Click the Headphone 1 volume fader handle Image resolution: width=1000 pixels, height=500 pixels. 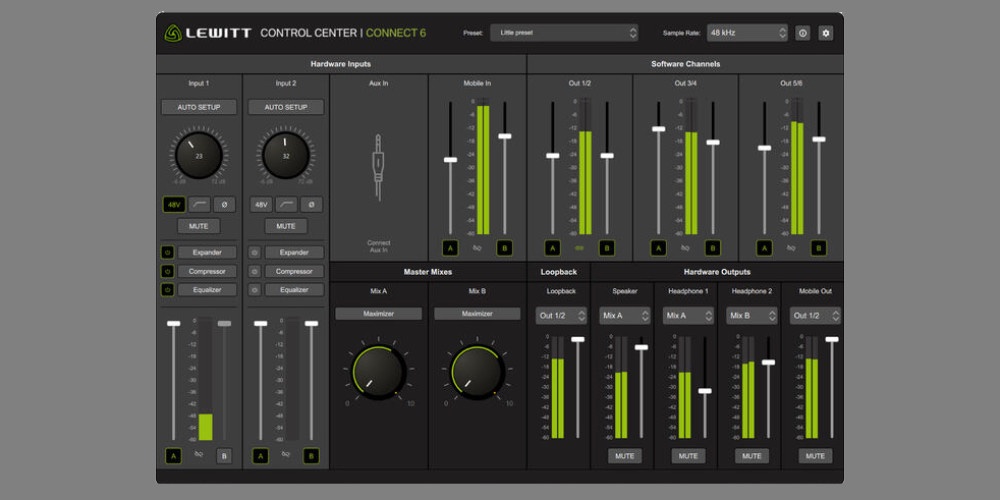[x=705, y=392]
